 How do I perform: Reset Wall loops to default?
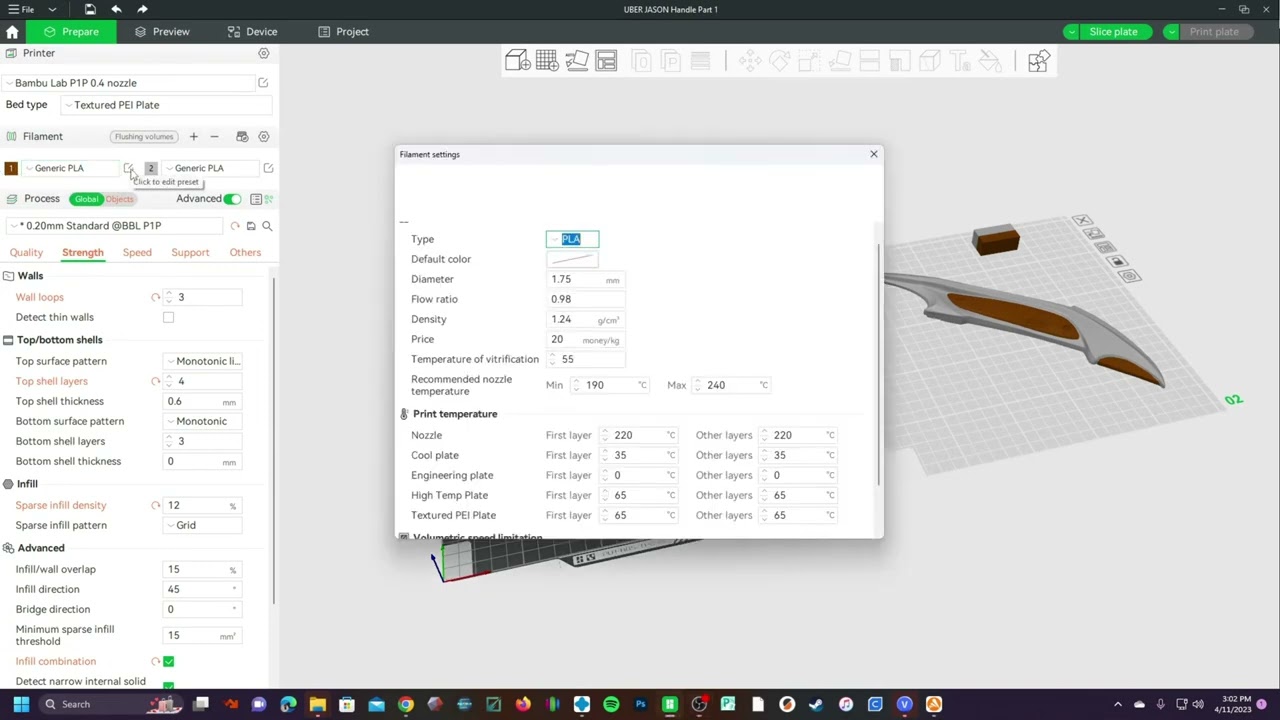click(155, 297)
